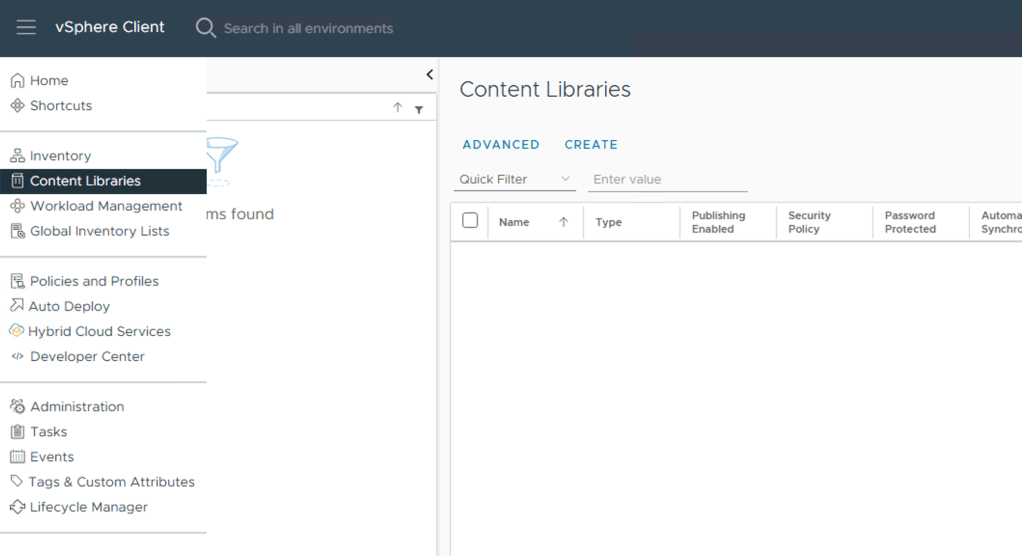Click the Enter value filter field
Screen dimensions: 1022x556
coord(667,180)
